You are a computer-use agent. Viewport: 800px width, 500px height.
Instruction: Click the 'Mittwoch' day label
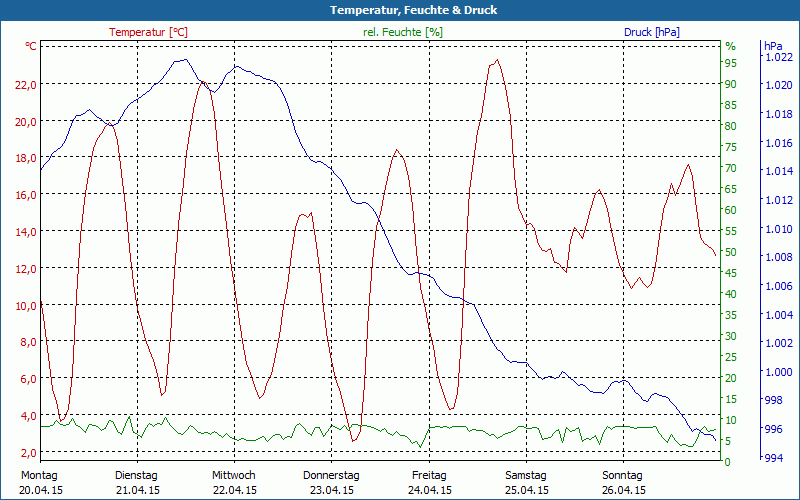pyautogui.click(x=233, y=475)
